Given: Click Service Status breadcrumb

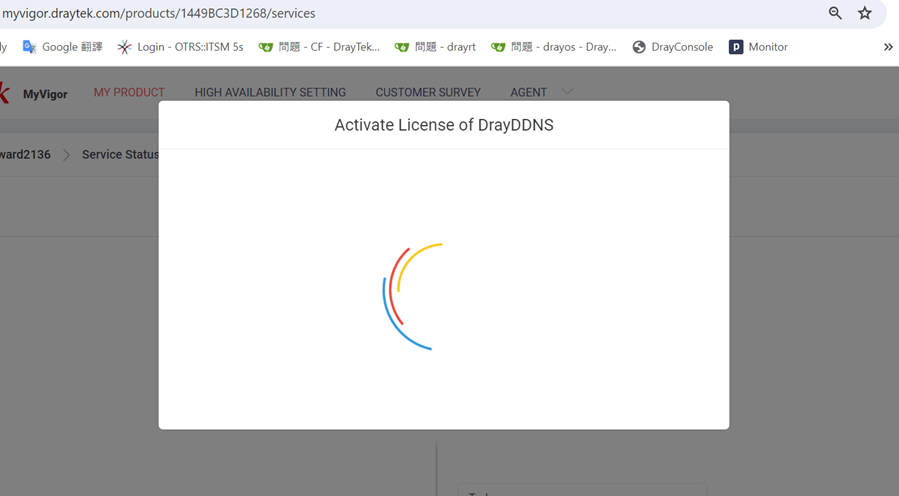Looking at the screenshot, I should (120, 154).
